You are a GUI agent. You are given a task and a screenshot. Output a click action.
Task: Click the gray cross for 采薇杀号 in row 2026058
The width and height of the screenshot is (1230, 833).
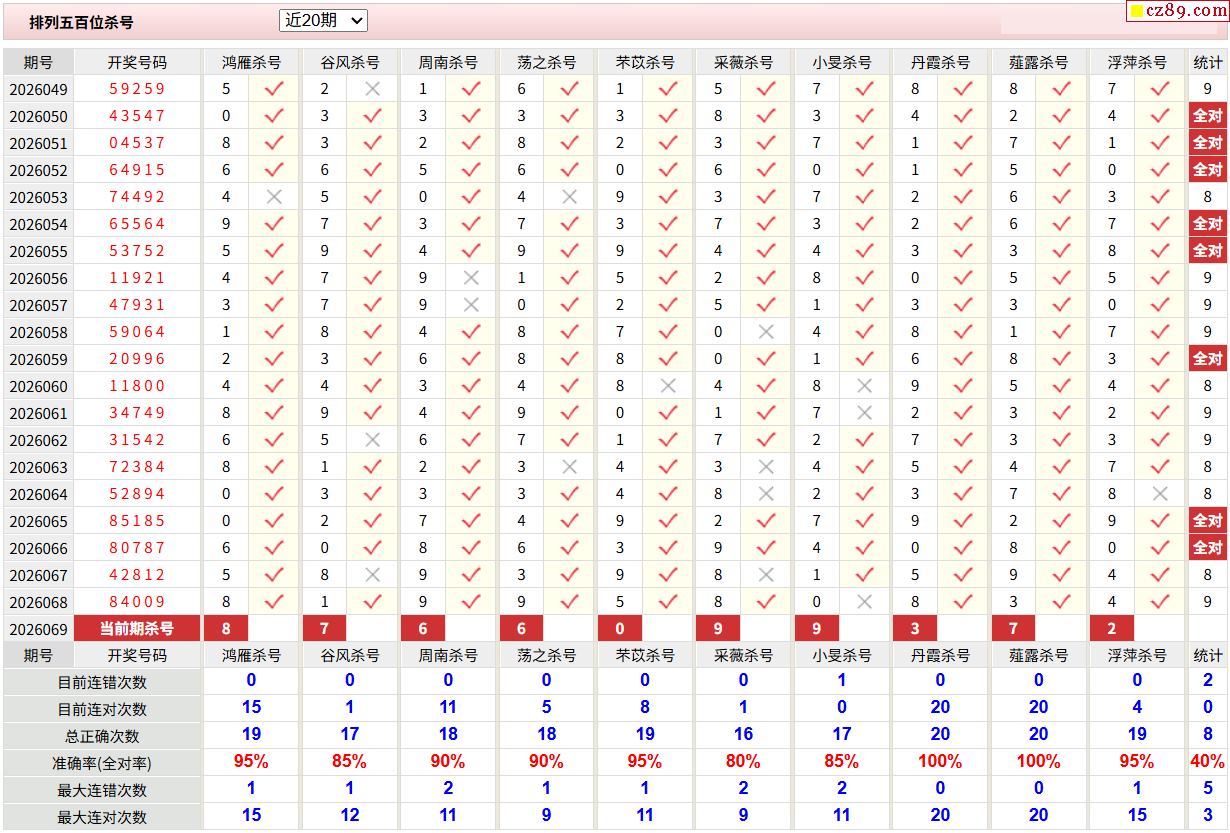click(766, 332)
